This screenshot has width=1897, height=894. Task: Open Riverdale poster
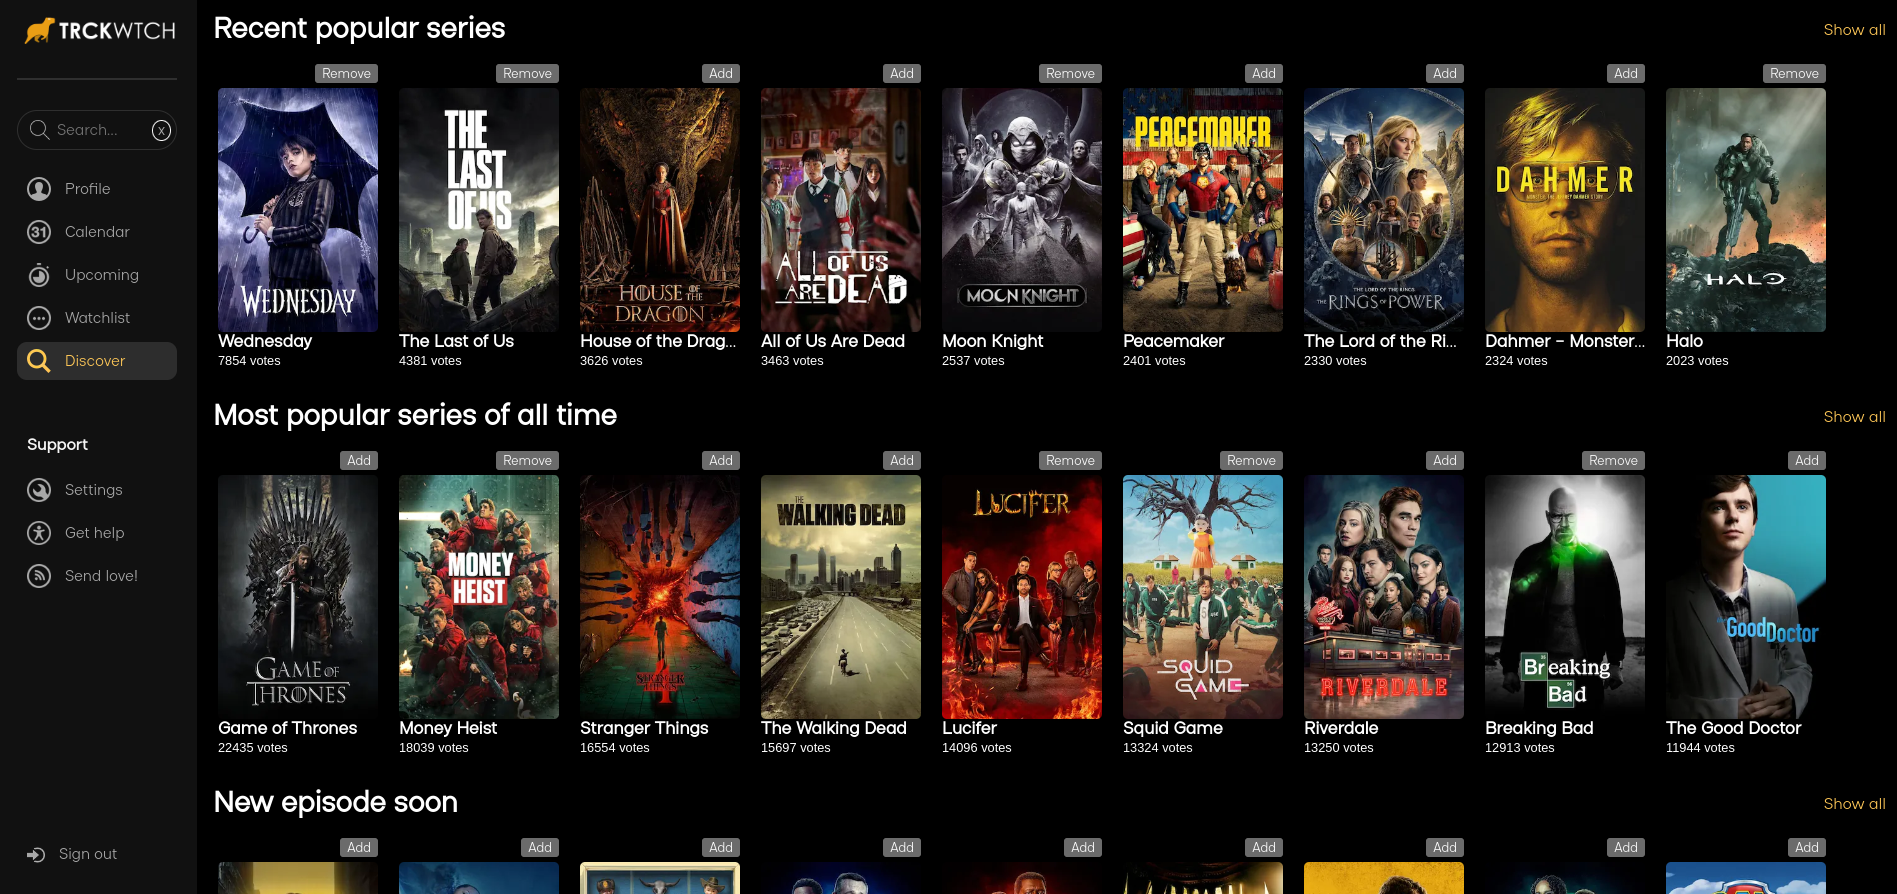tap(1384, 597)
